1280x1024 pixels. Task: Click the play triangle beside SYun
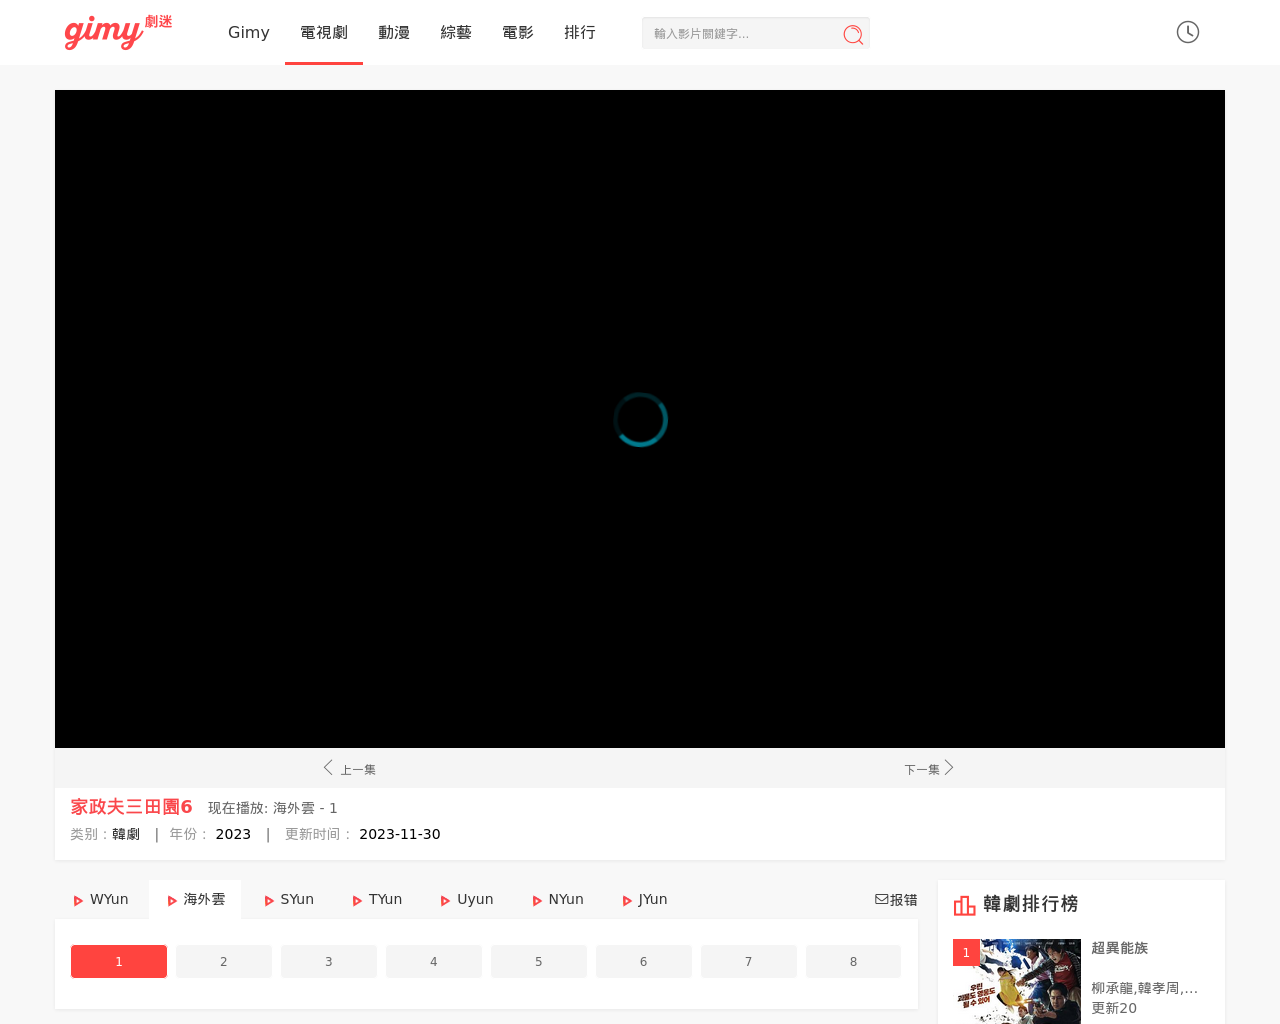coord(269,900)
